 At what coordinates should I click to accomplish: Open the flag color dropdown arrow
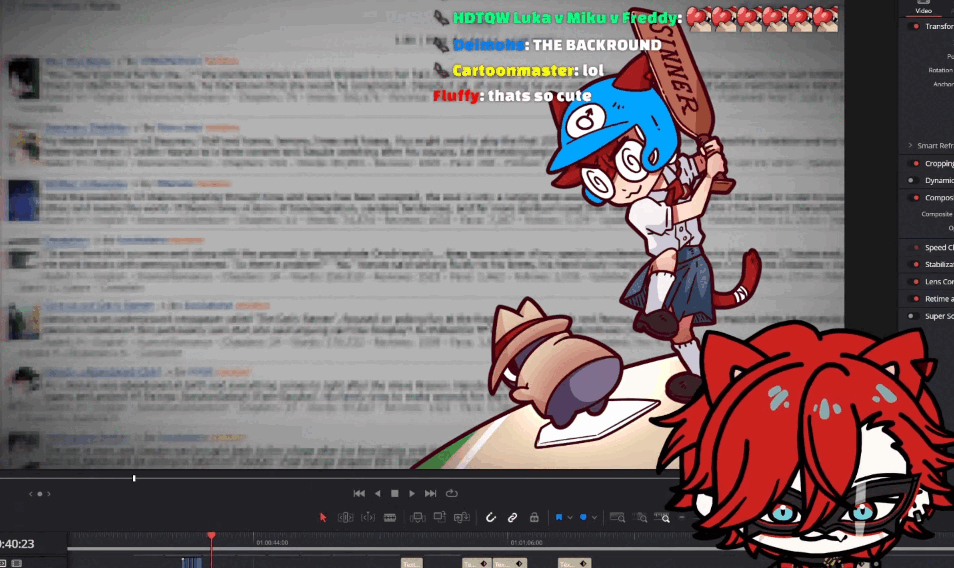(x=569, y=518)
